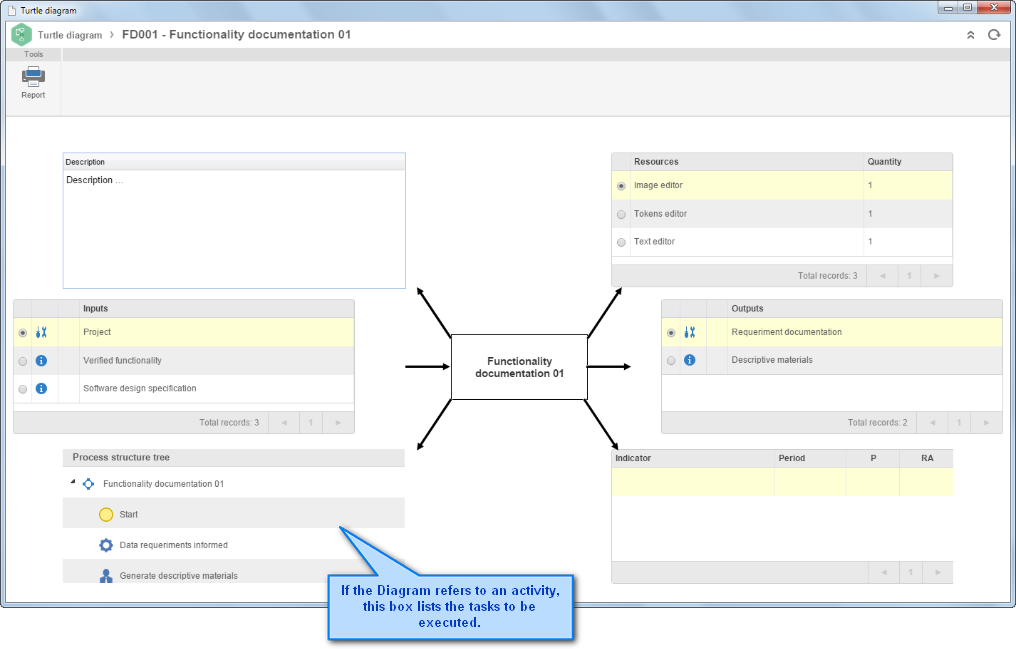The width and height of the screenshot is (1016, 649).
Task: Select Generate descriptive materials tree item
Action: tap(179, 576)
